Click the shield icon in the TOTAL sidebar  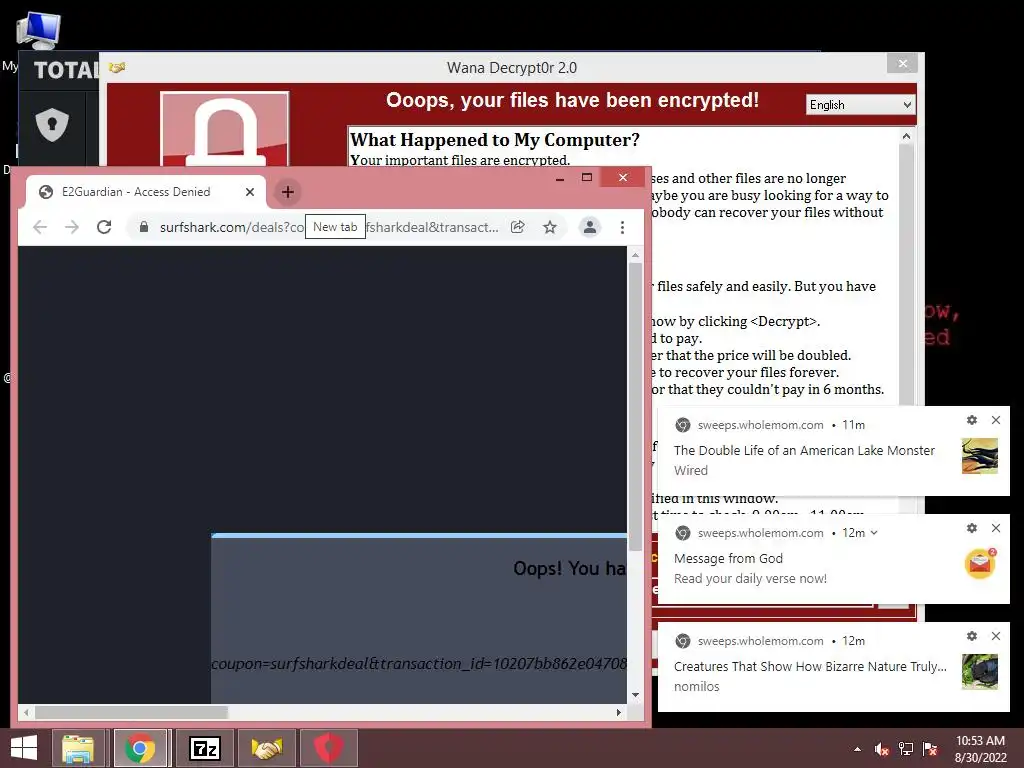(52, 125)
